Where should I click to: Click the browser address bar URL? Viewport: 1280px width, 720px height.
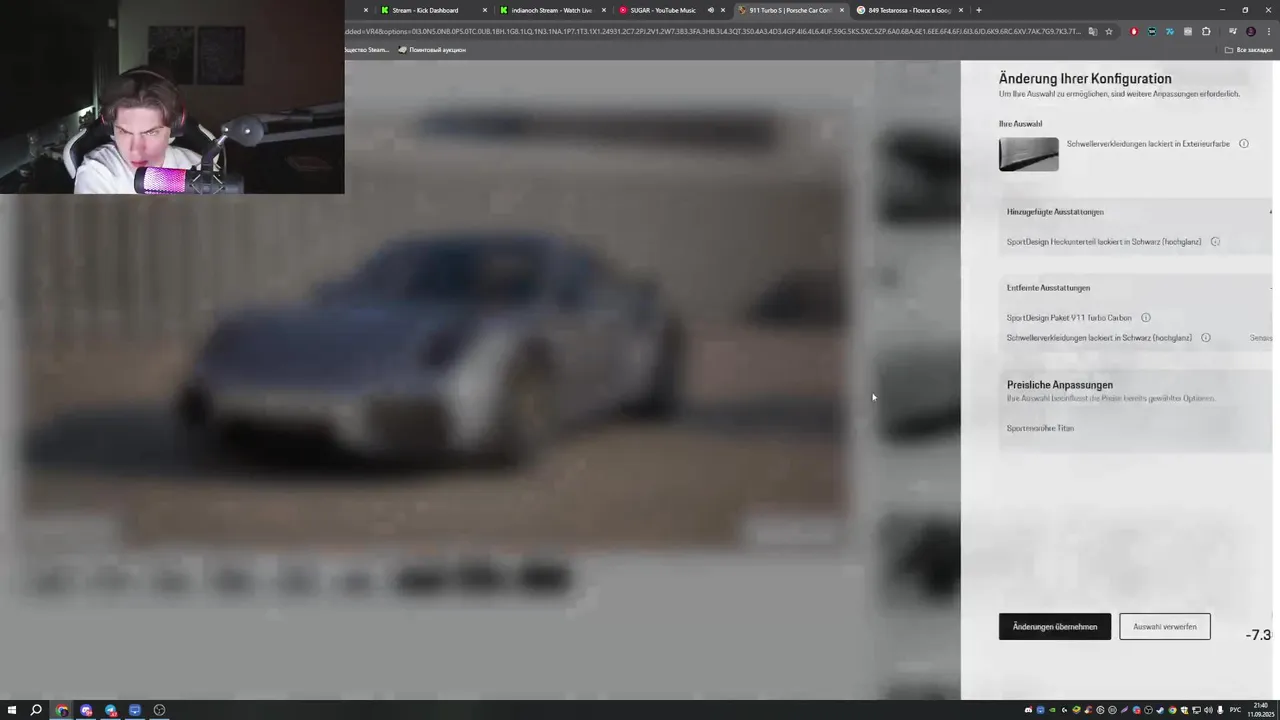[x=712, y=31]
